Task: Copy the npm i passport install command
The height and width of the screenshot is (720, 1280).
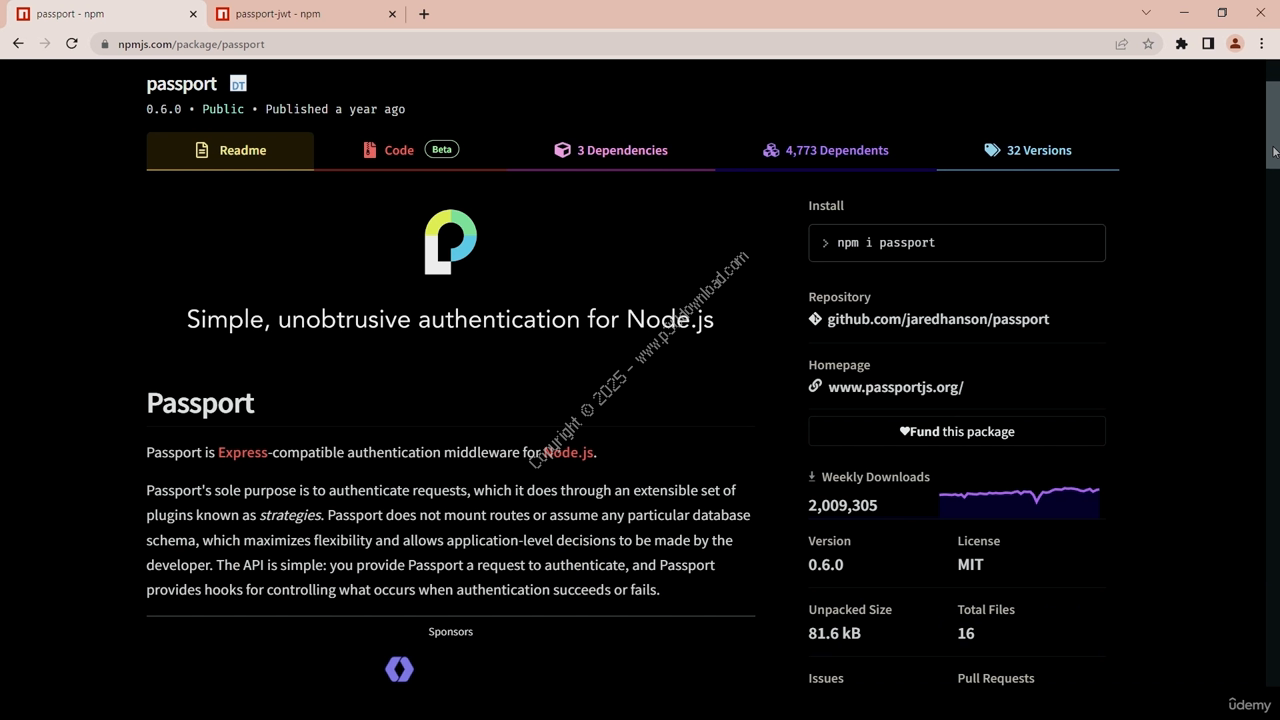Action: [x=957, y=243]
